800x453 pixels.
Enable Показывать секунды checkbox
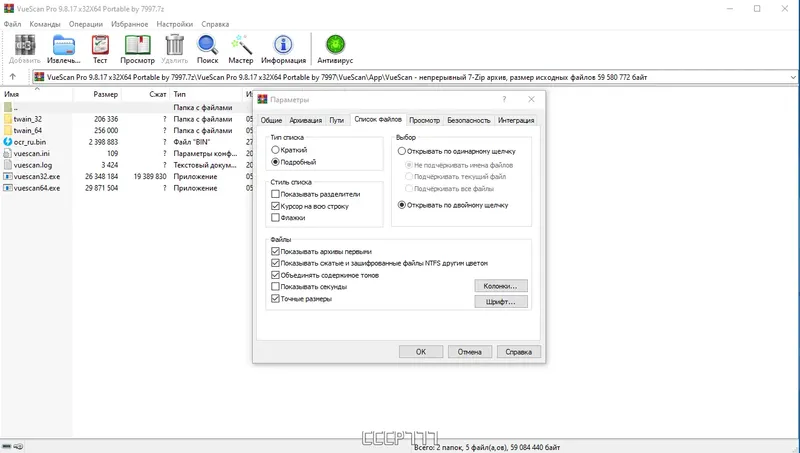coord(276,287)
